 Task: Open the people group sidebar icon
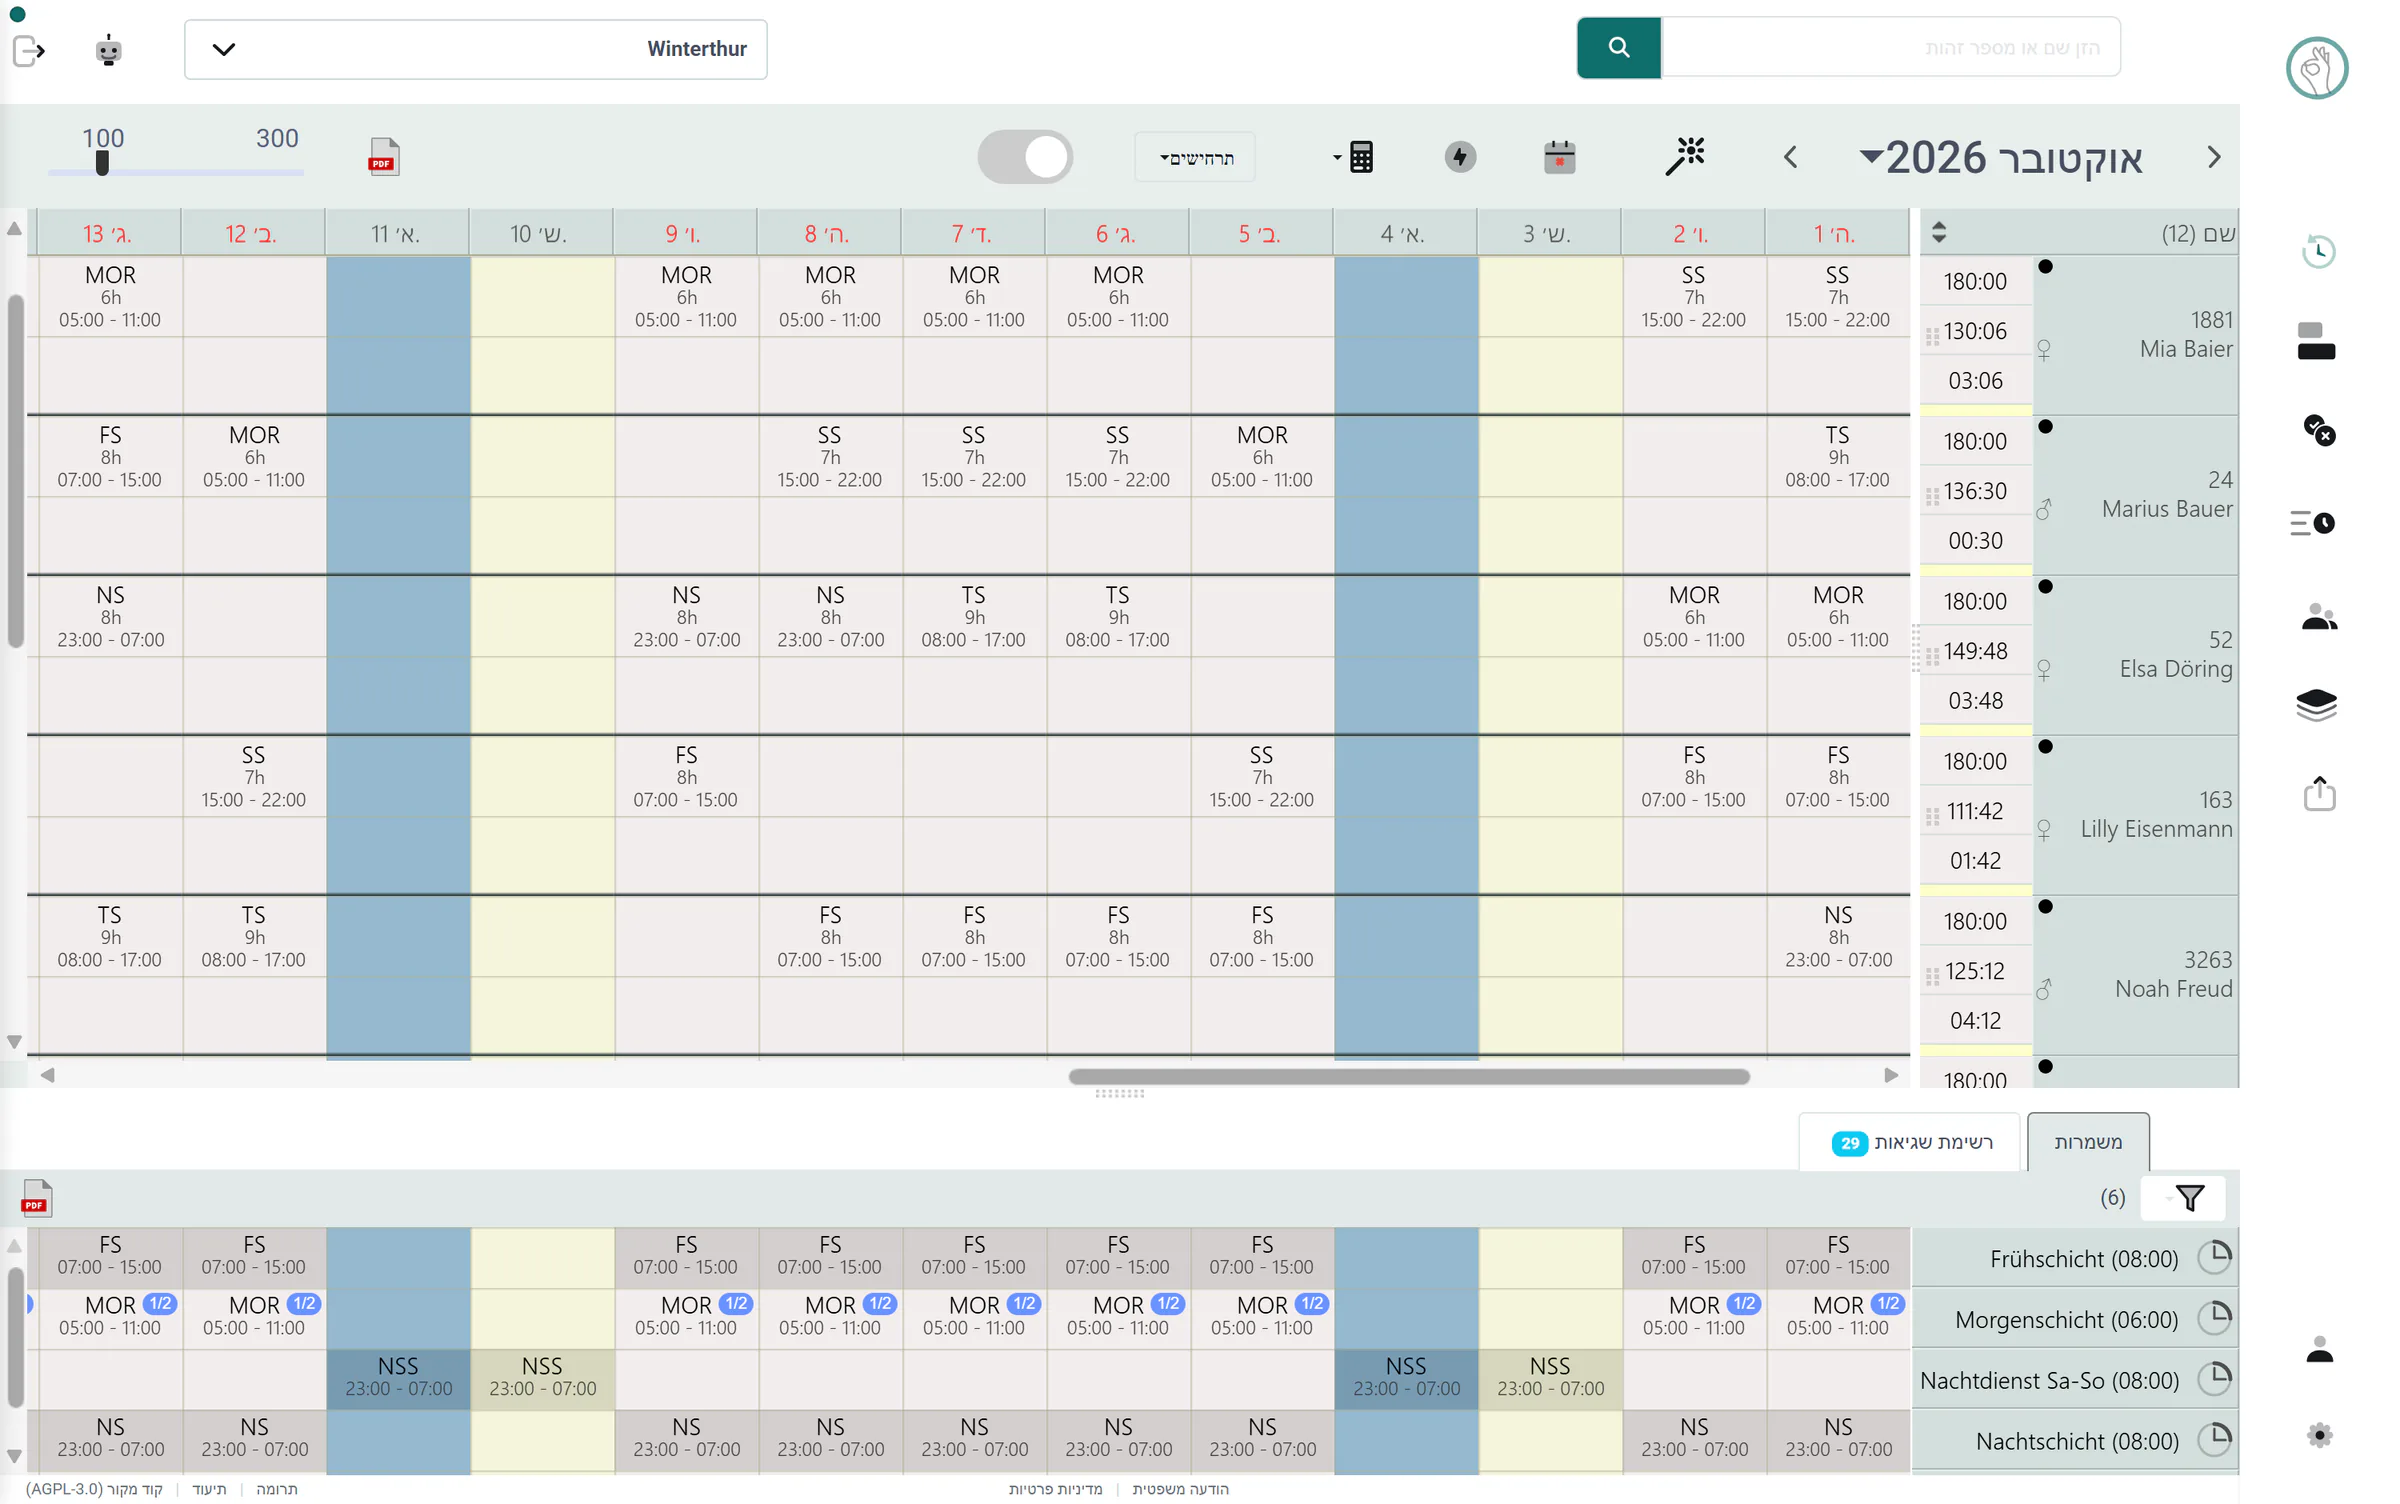click(2319, 617)
